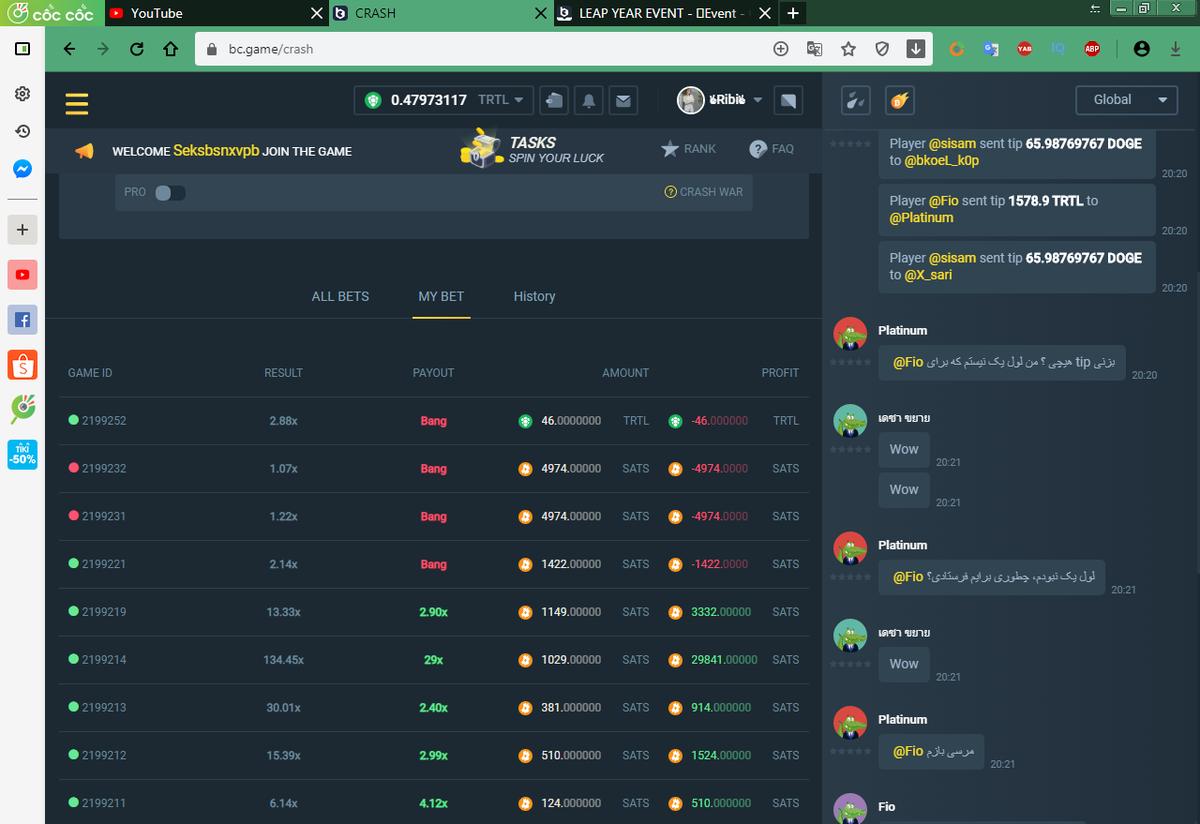1200x824 pixels.
Task: Open the CRASH WAR link
Action: tap(703, 192)
